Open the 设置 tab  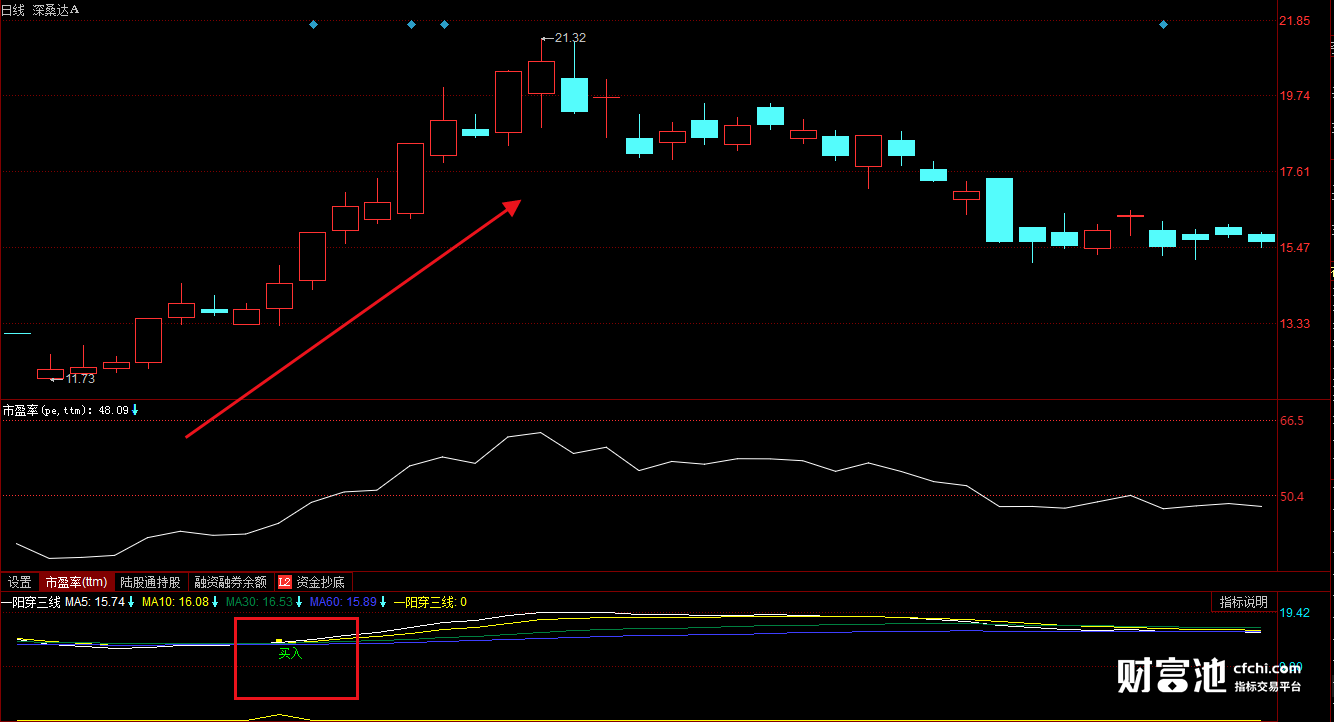[20, 581]
